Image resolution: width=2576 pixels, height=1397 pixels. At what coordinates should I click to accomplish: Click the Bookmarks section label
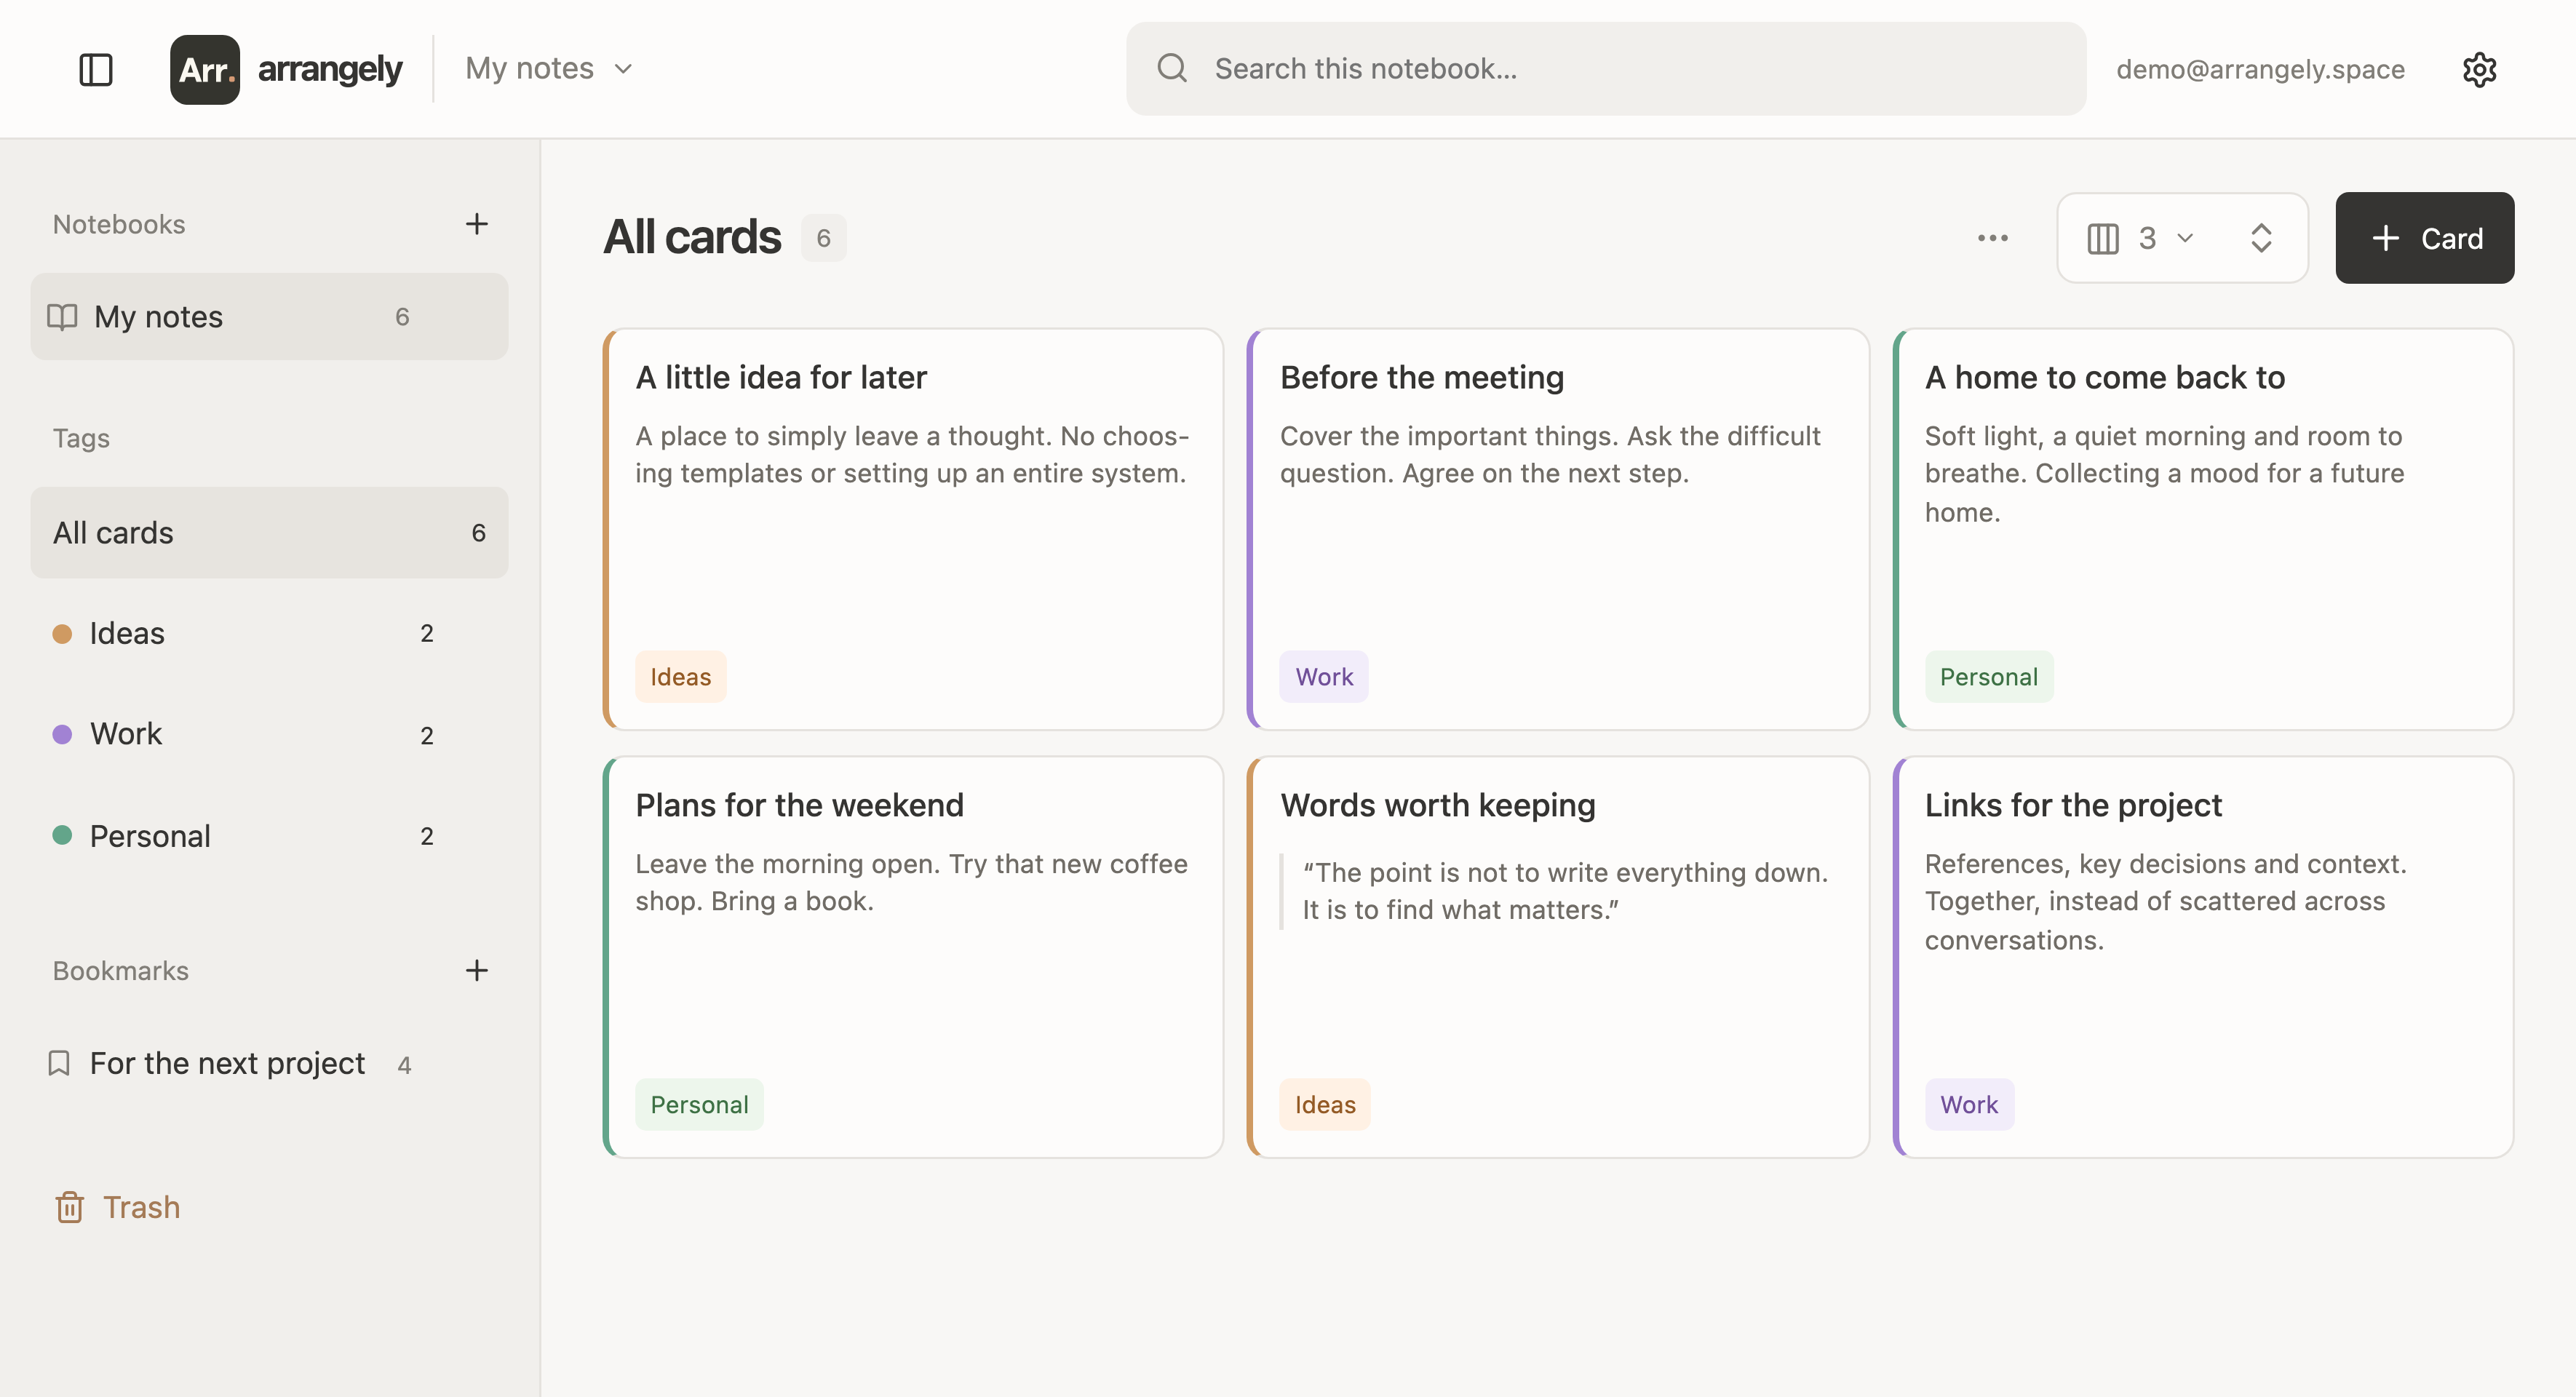(120, 970)
